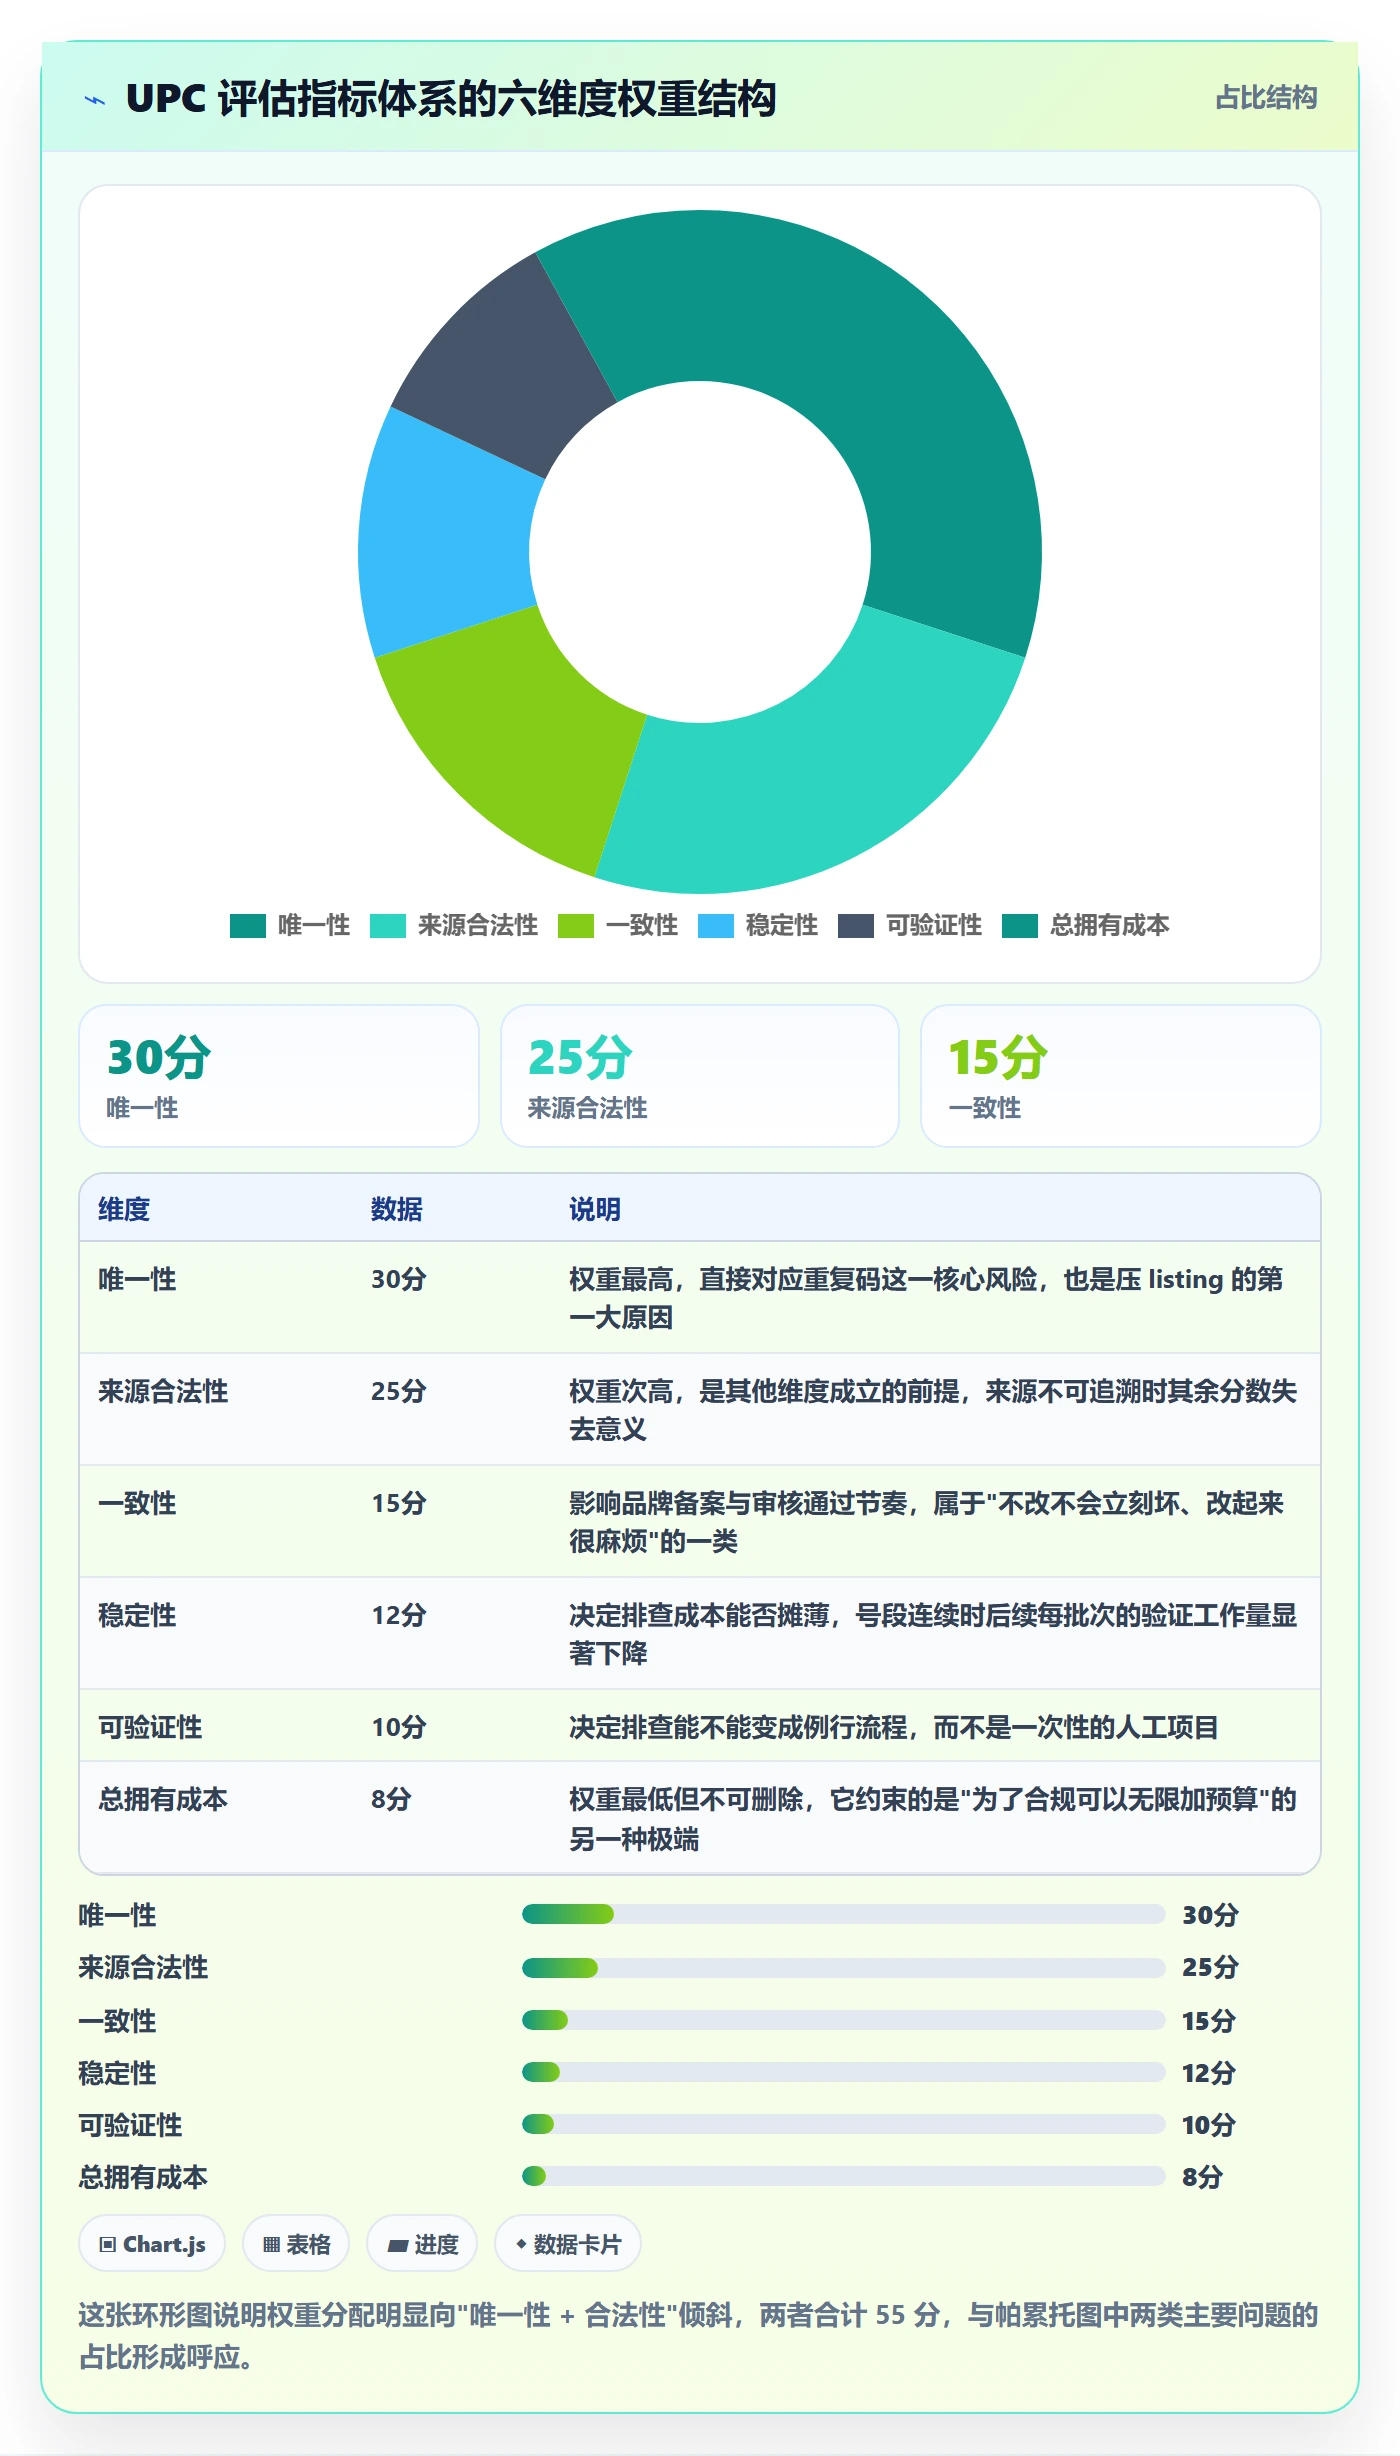Toggle the 一致性 legend entry
This screenshot has height=2456, width=1400.
pyautogui.click(x=618, y=926)
